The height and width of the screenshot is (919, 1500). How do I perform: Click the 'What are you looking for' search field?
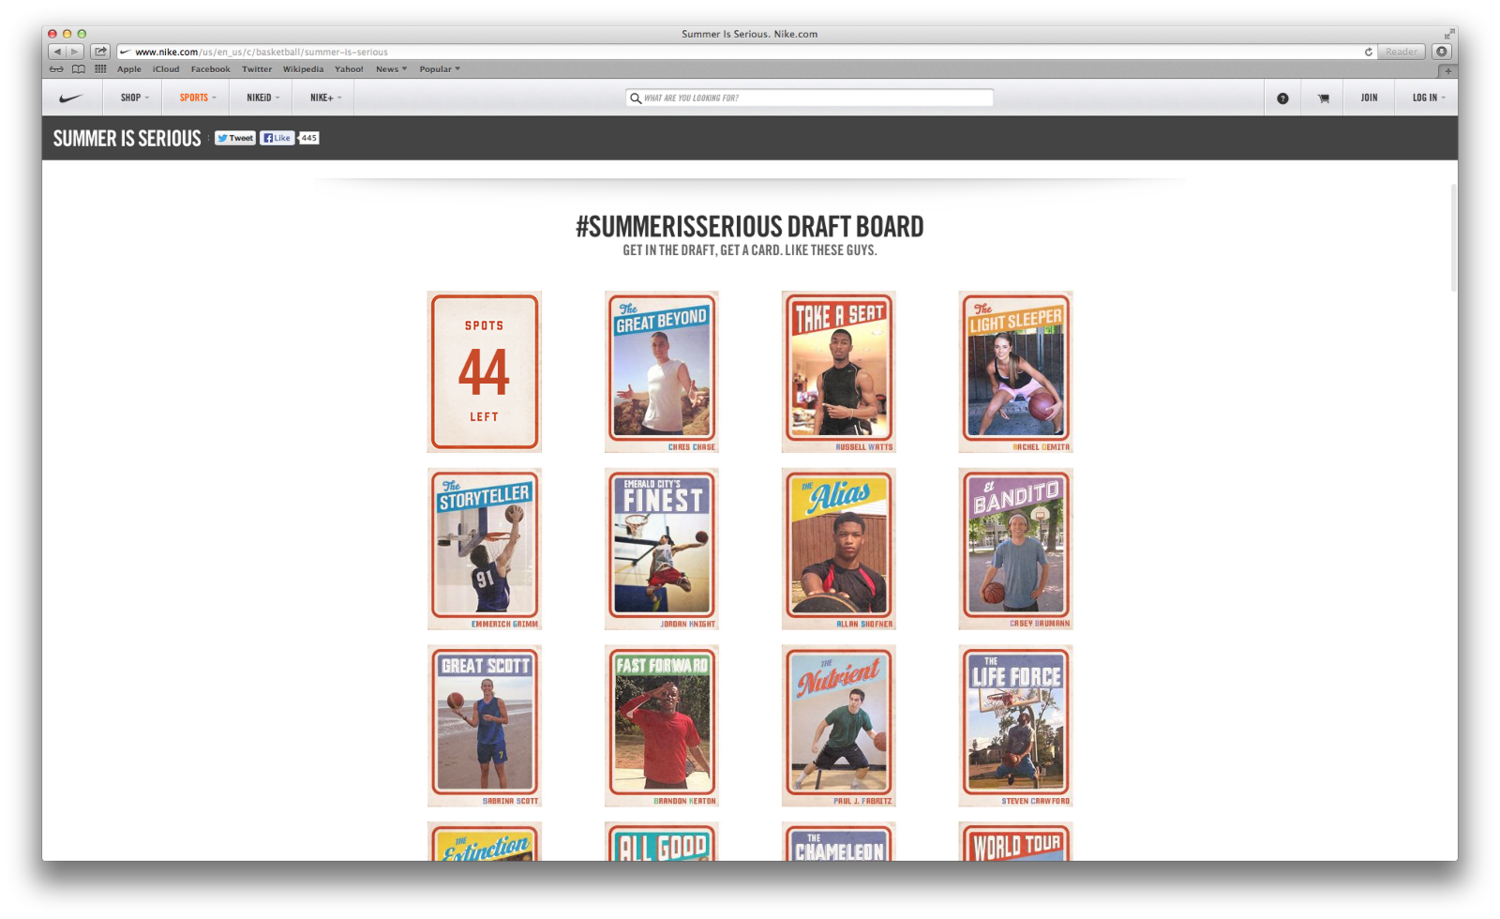(x=809, y=98)
